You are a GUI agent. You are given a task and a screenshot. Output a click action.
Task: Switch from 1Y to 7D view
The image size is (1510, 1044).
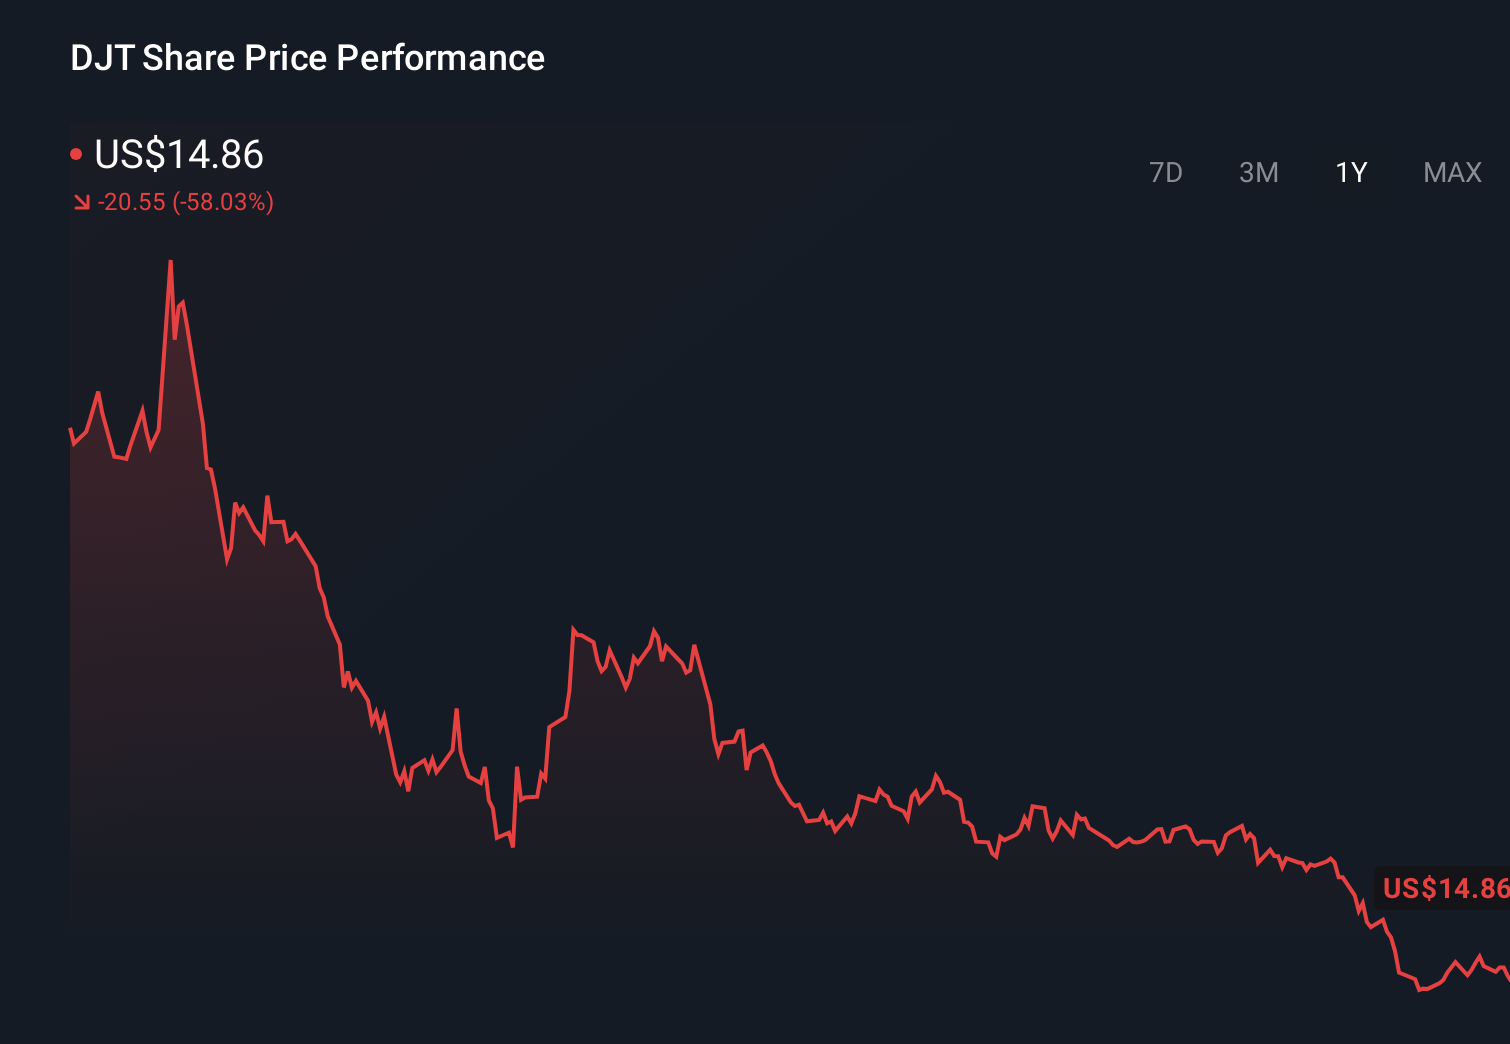(x=1167, y=172)
